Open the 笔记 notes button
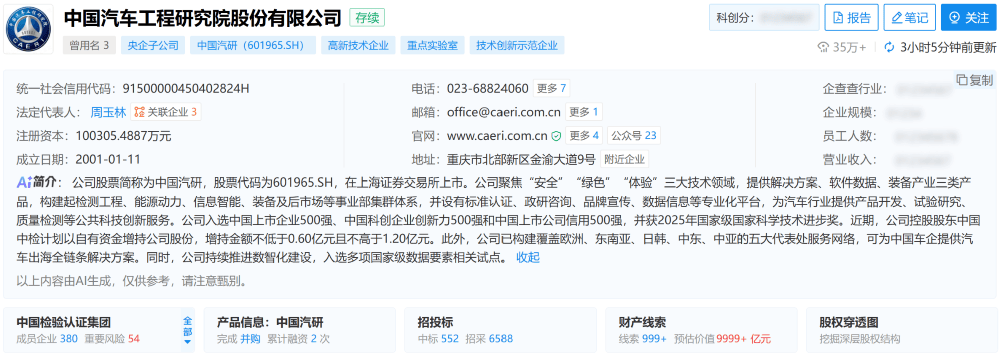Viewport: 1000px width, 360px height. pos(910,18)
